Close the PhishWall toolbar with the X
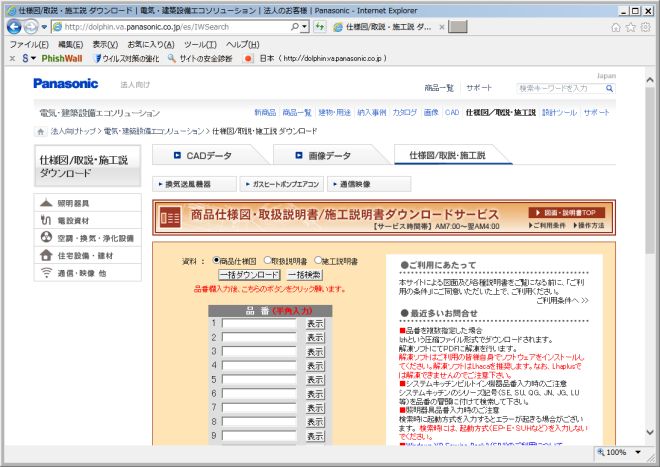The width and height of the screenshot is (660, 467). pyautogui.click(x=12, y=59)
